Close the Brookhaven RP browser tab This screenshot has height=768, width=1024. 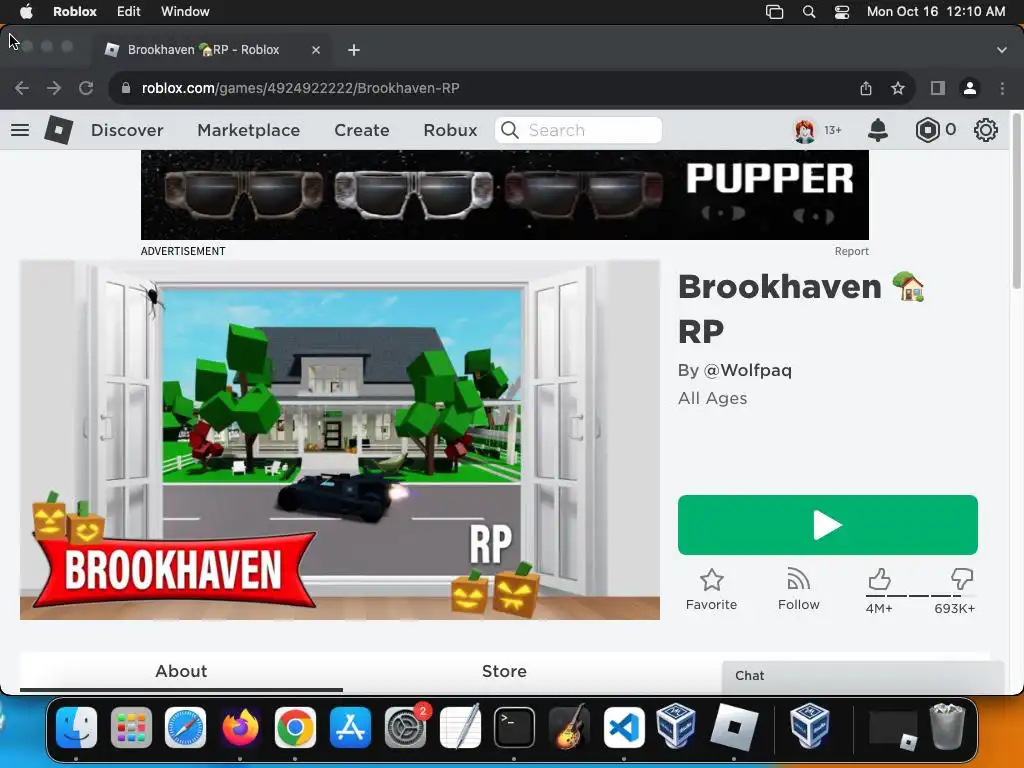[x=316, y=50]
